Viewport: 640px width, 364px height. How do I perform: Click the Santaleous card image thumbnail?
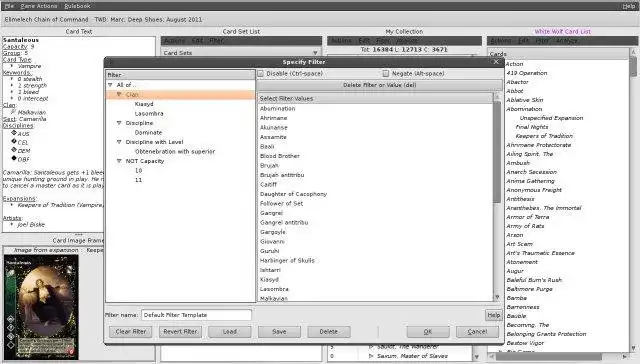[41, 307]
